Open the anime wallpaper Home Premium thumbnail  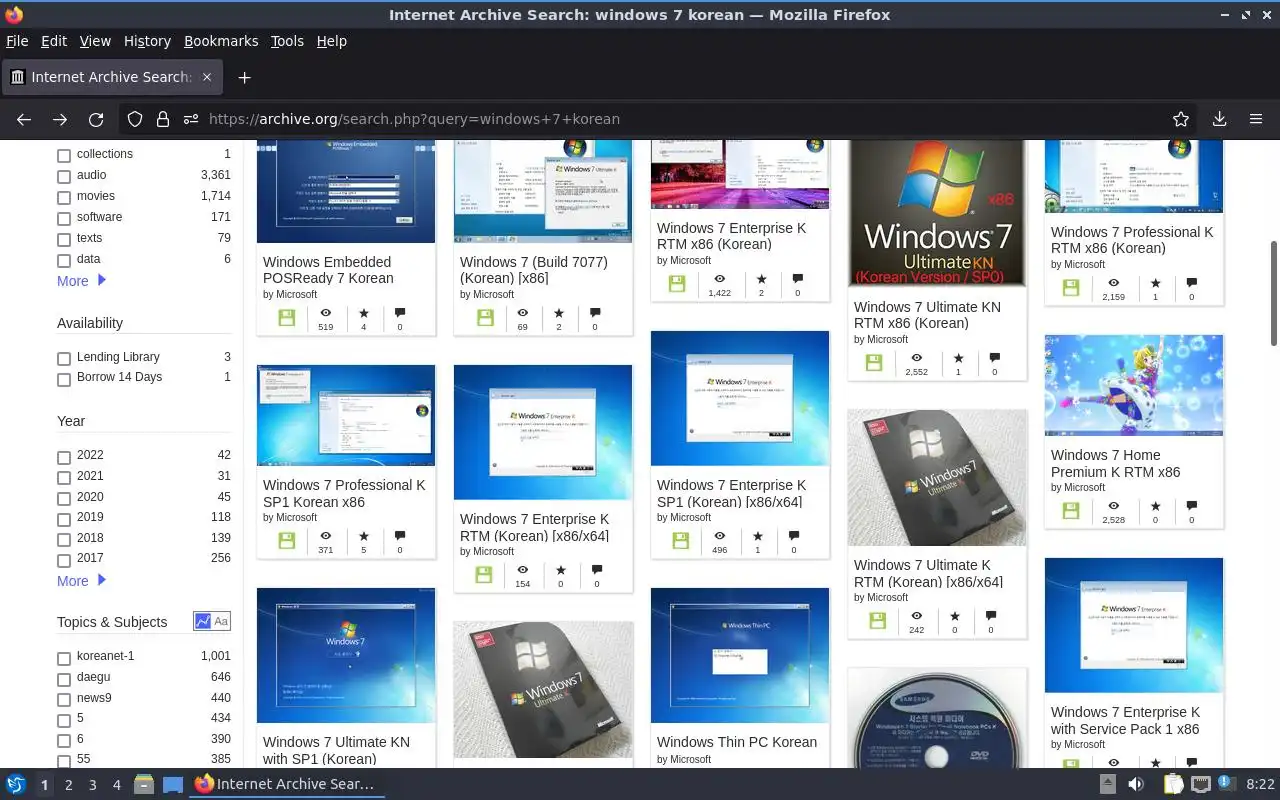click(1134, 385)
